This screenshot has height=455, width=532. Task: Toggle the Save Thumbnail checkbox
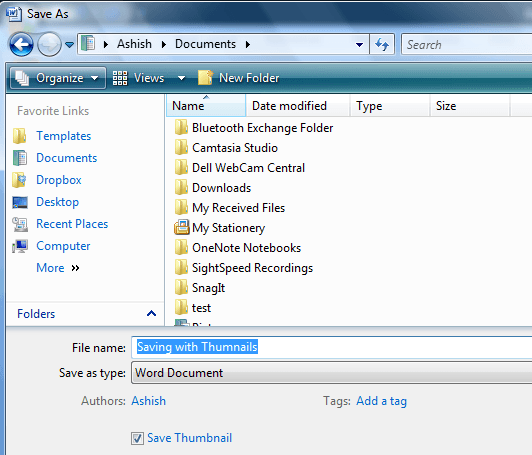coord(137,438)
